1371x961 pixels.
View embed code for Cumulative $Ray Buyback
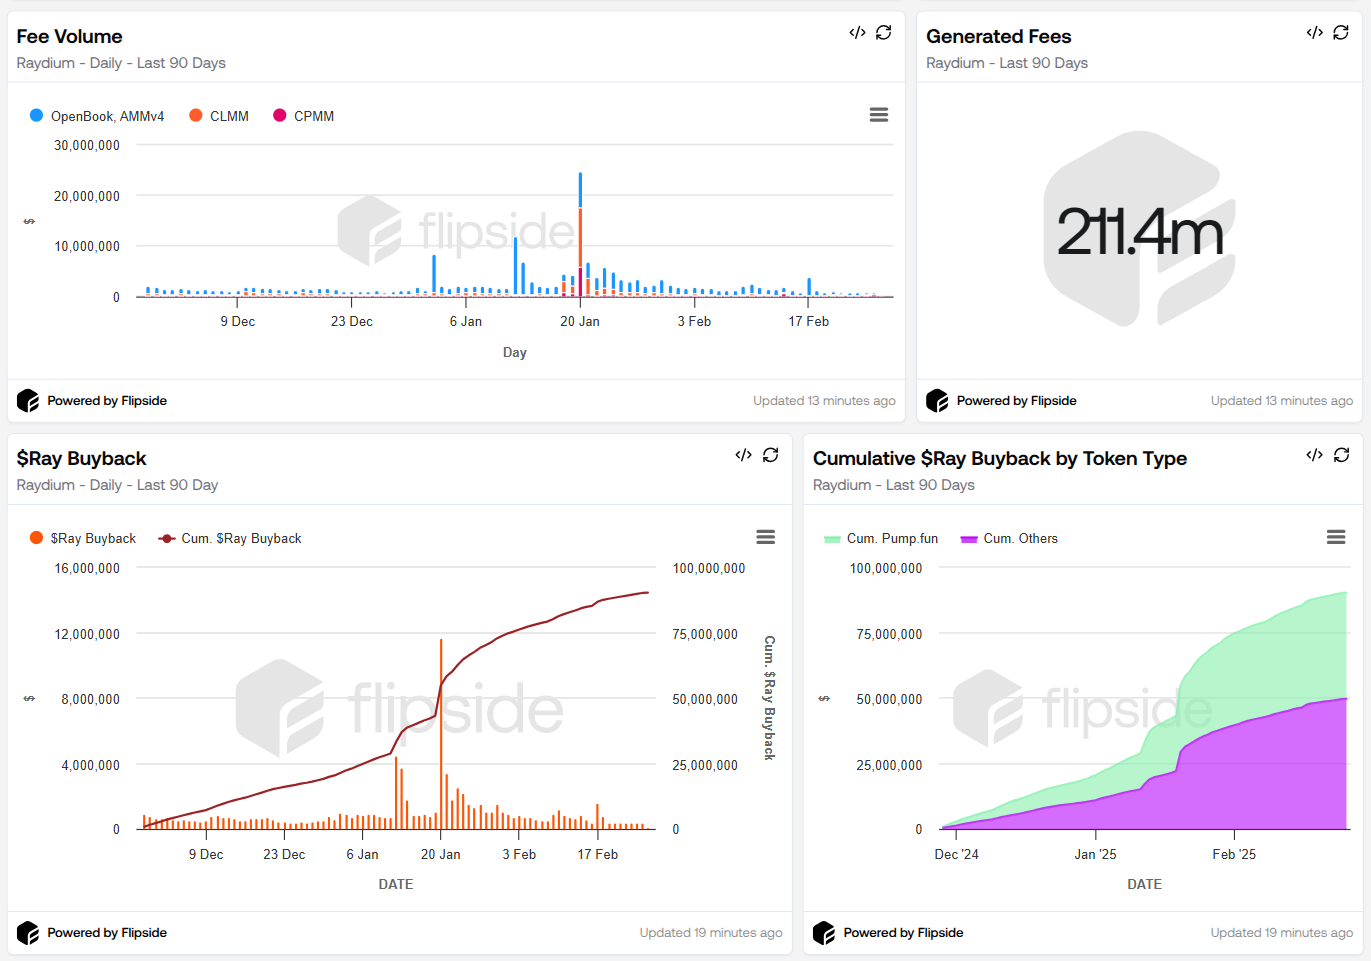point(1314,455)
